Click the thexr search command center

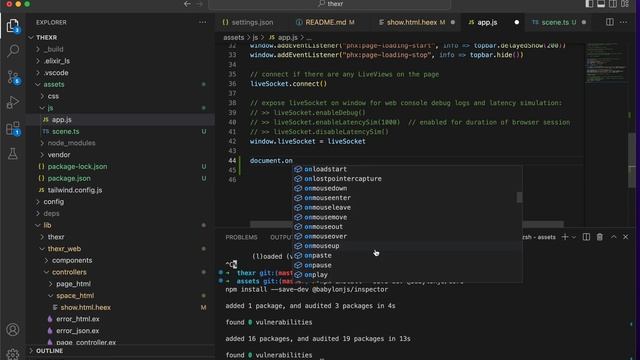(x=330, y=4)
